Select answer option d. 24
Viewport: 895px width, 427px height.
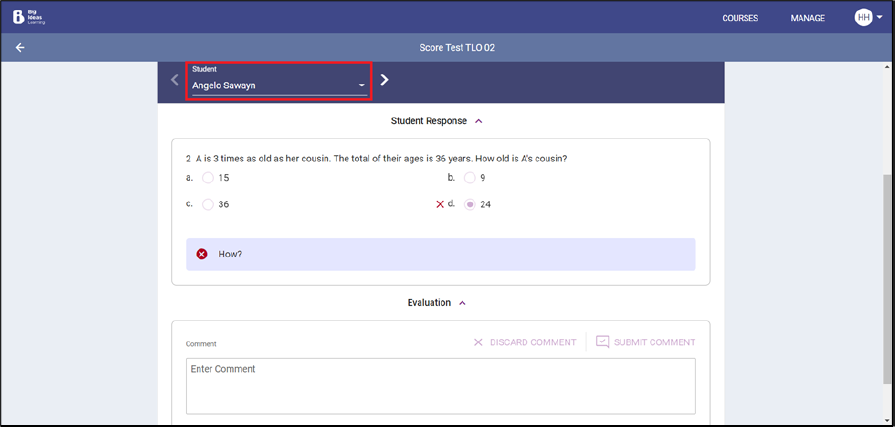tap(469, 204)
